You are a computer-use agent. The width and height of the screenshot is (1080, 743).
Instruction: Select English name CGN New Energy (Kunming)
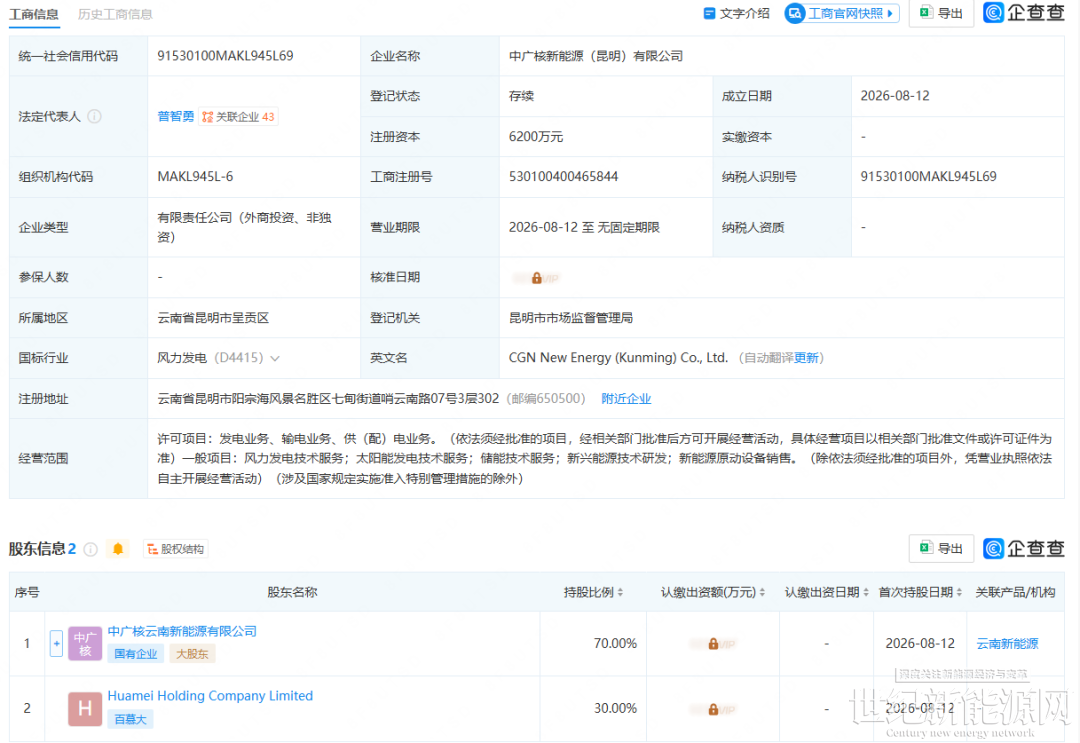[618, 358]
